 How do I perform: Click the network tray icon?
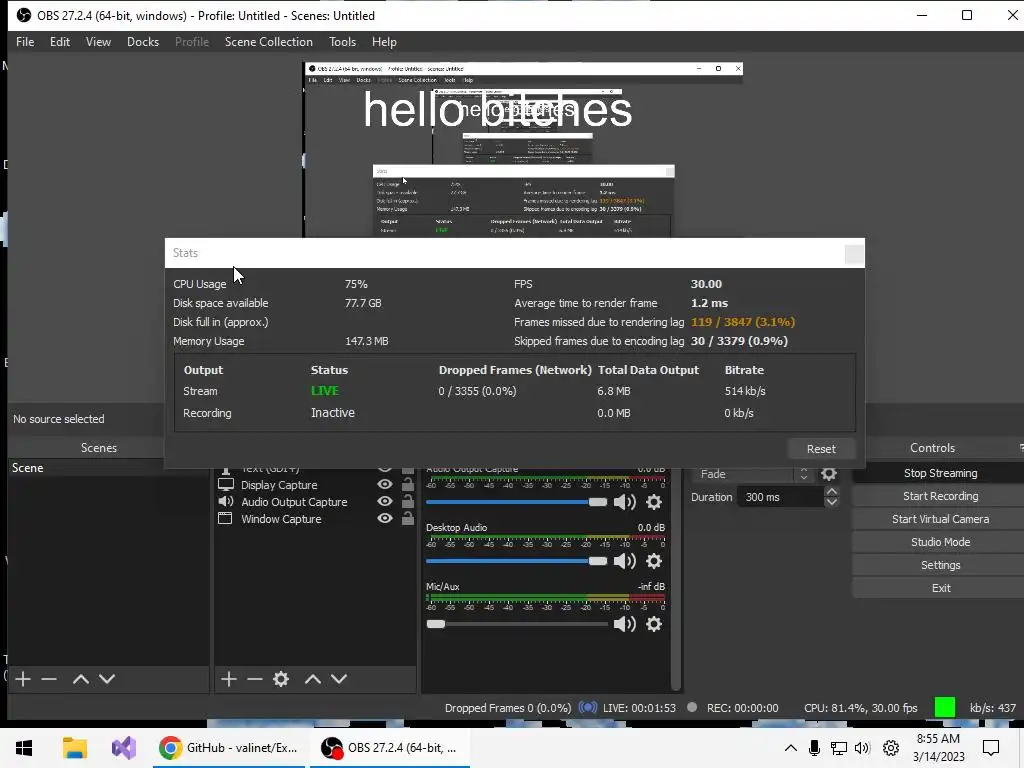(x=839, y=748)
